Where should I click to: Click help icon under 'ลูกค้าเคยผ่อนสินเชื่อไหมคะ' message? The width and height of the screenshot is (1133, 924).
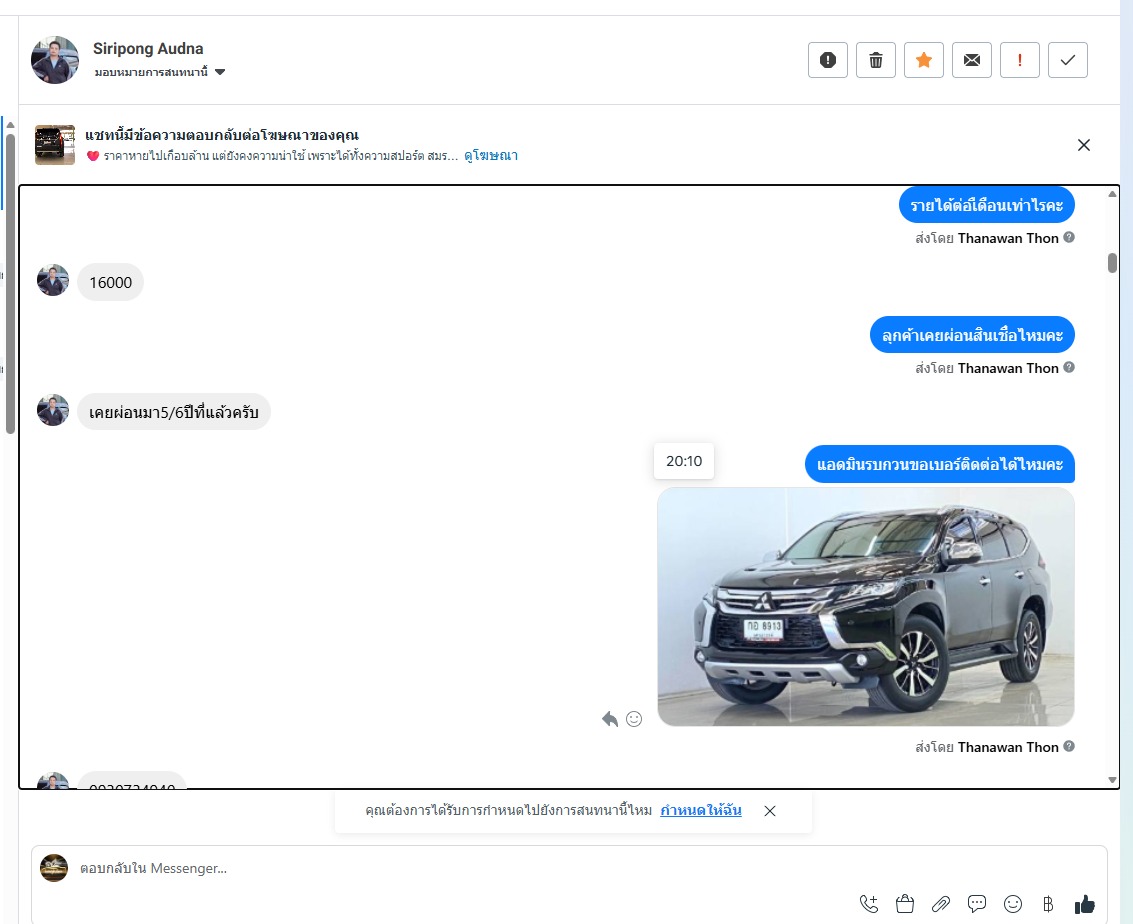1069,367
